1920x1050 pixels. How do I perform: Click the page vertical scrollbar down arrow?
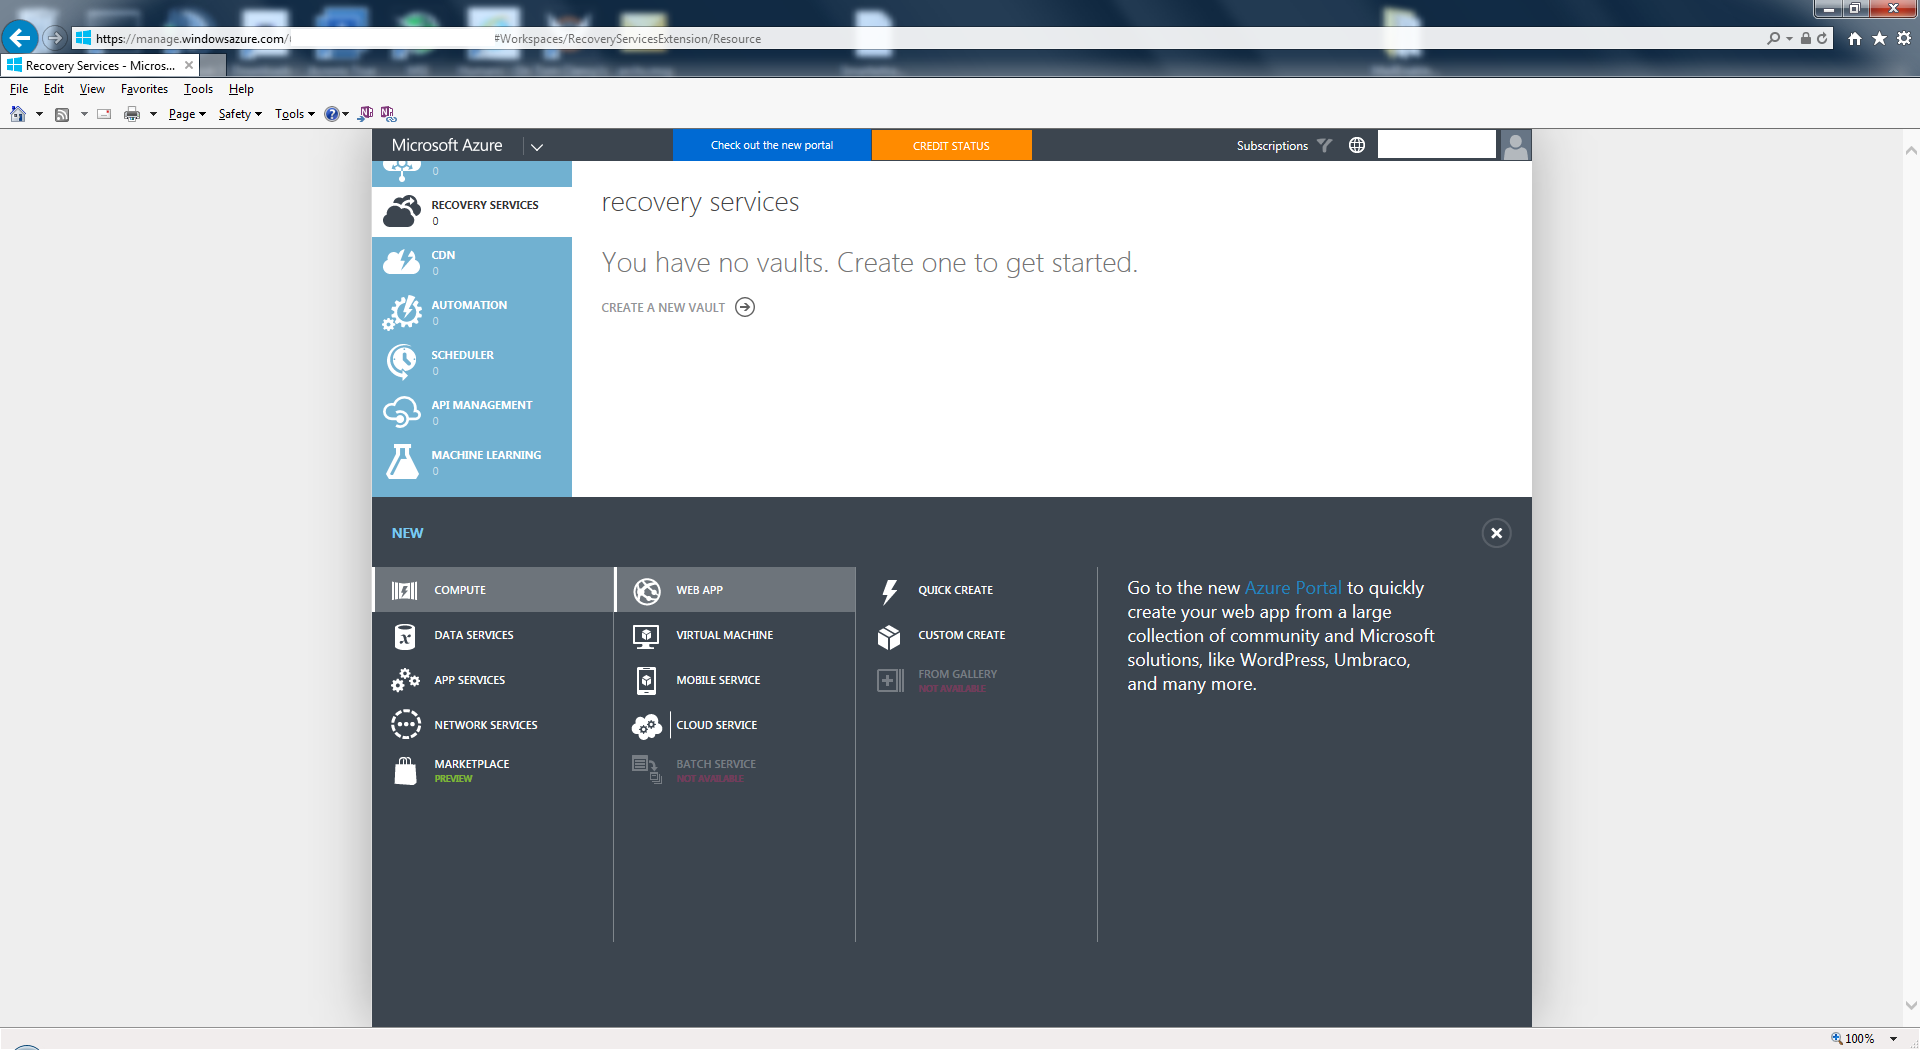click(1911, 1006)
